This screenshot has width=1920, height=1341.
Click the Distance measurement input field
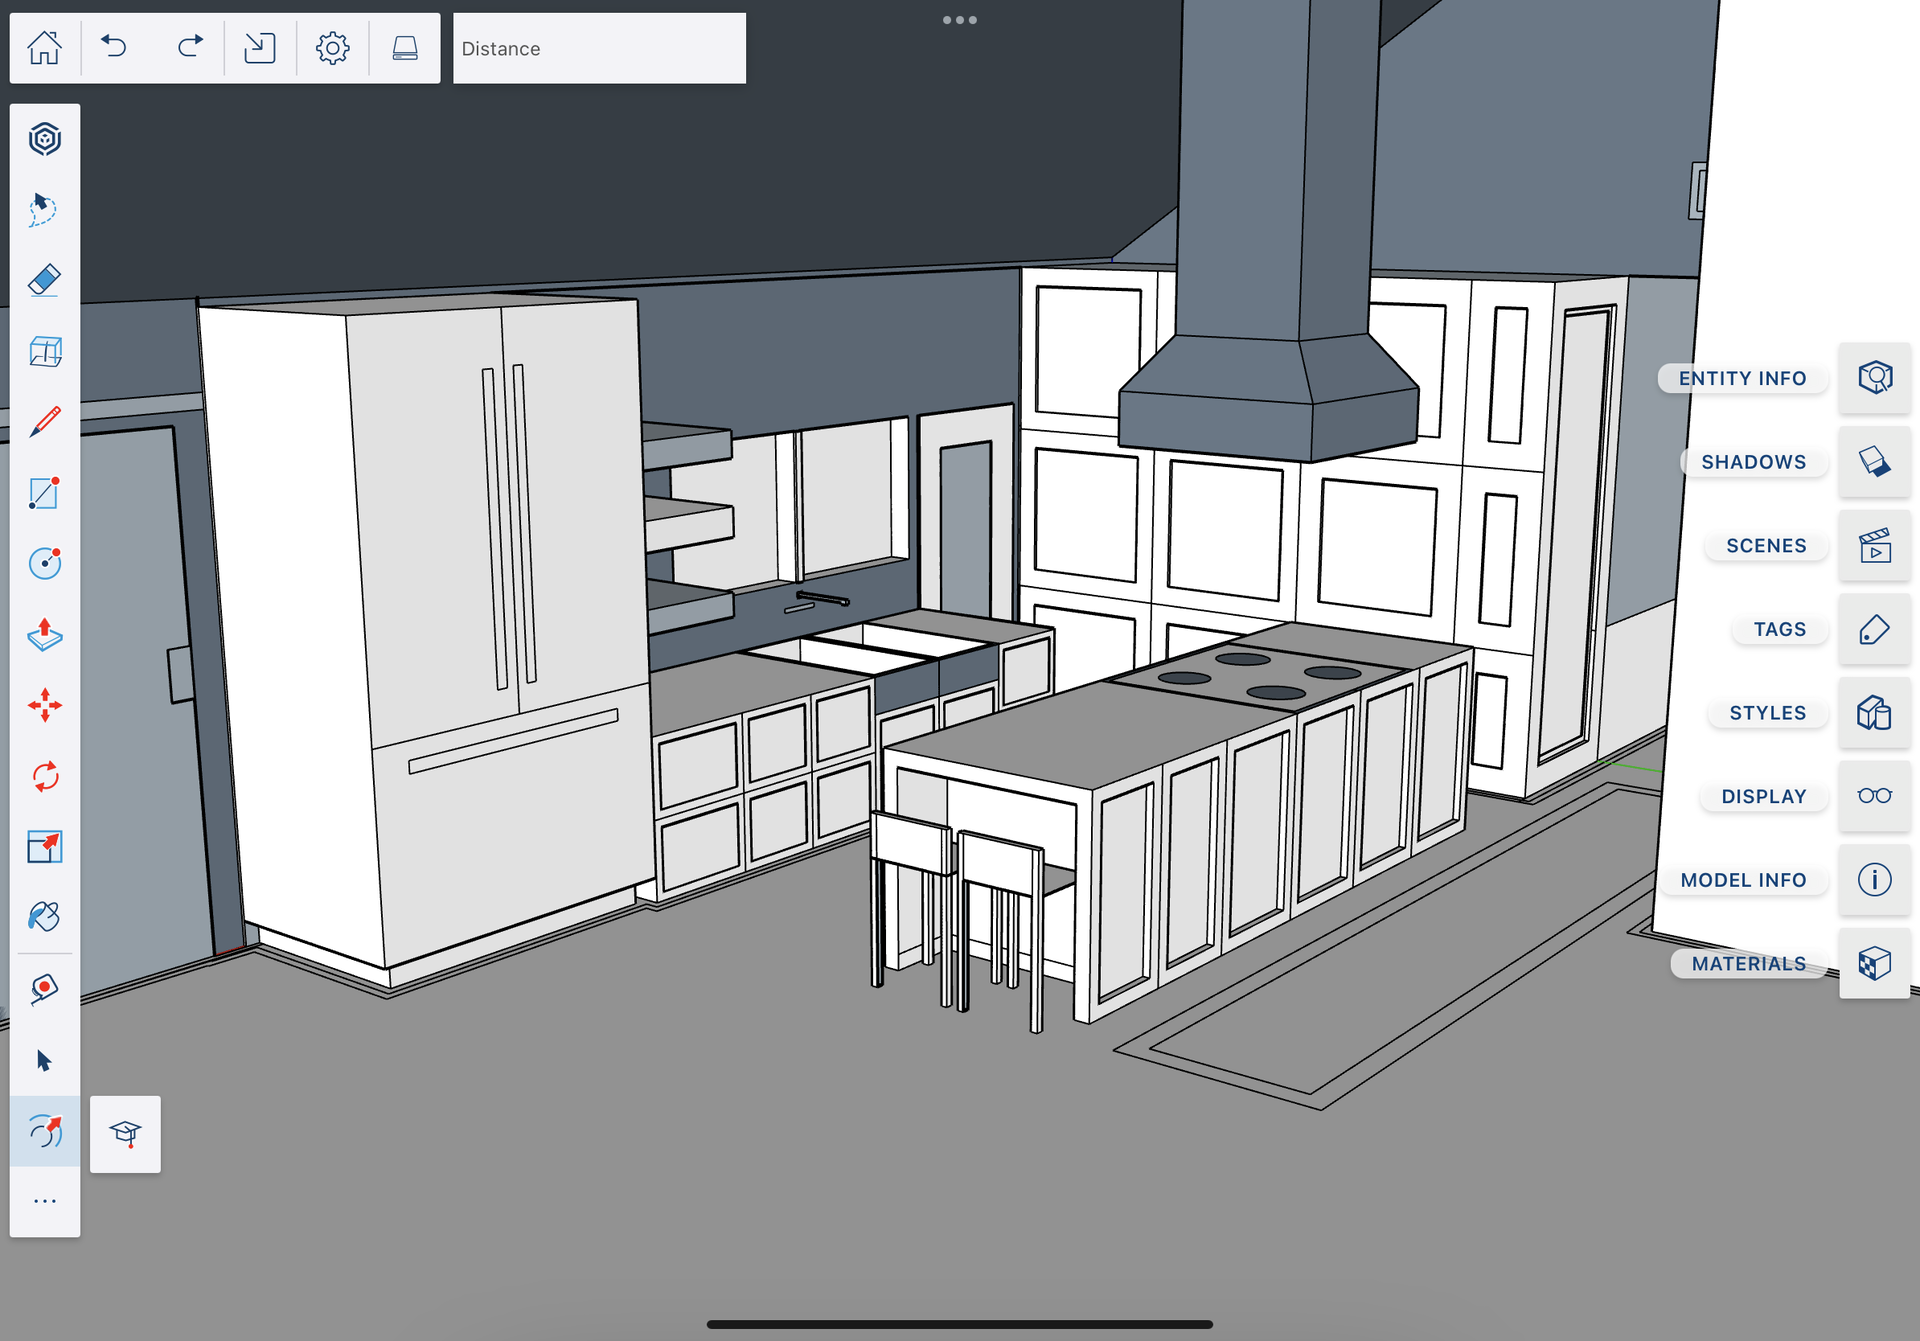[x=599, y=49]
